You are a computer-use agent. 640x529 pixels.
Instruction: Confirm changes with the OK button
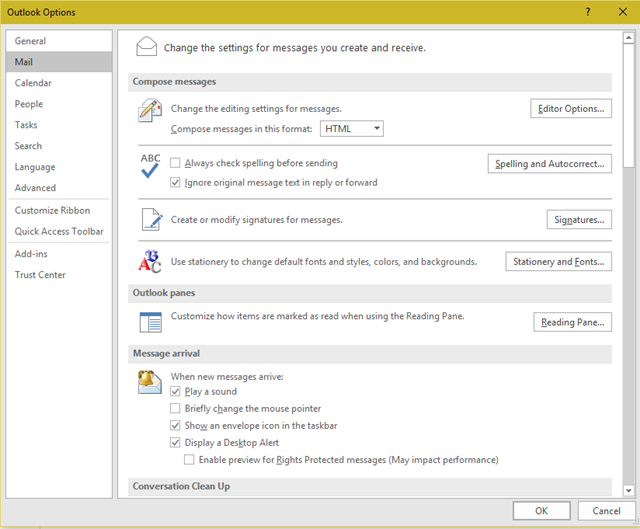(x=541, y=511)
